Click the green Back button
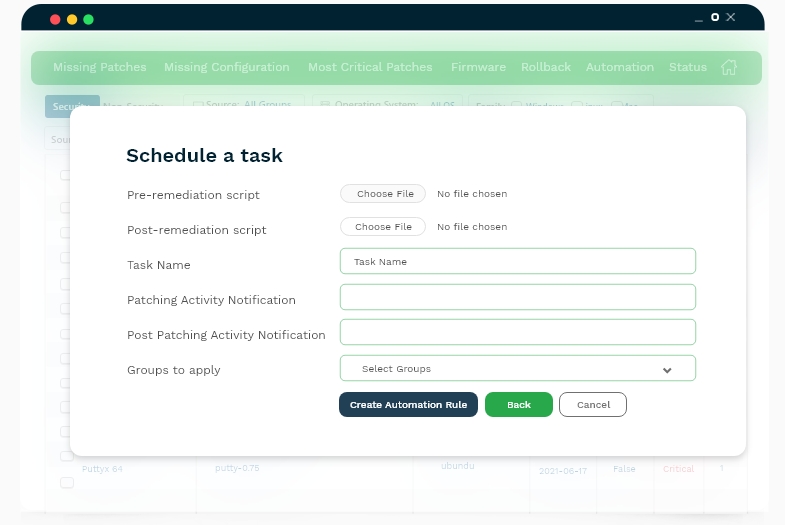The height and width of the screenshot is (525, 785). [519, 404]
